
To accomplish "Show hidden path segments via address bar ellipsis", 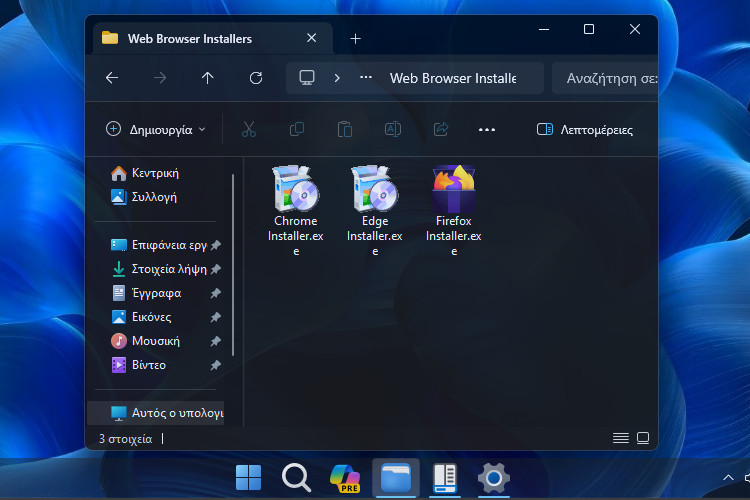I will (x=366, y=77).
